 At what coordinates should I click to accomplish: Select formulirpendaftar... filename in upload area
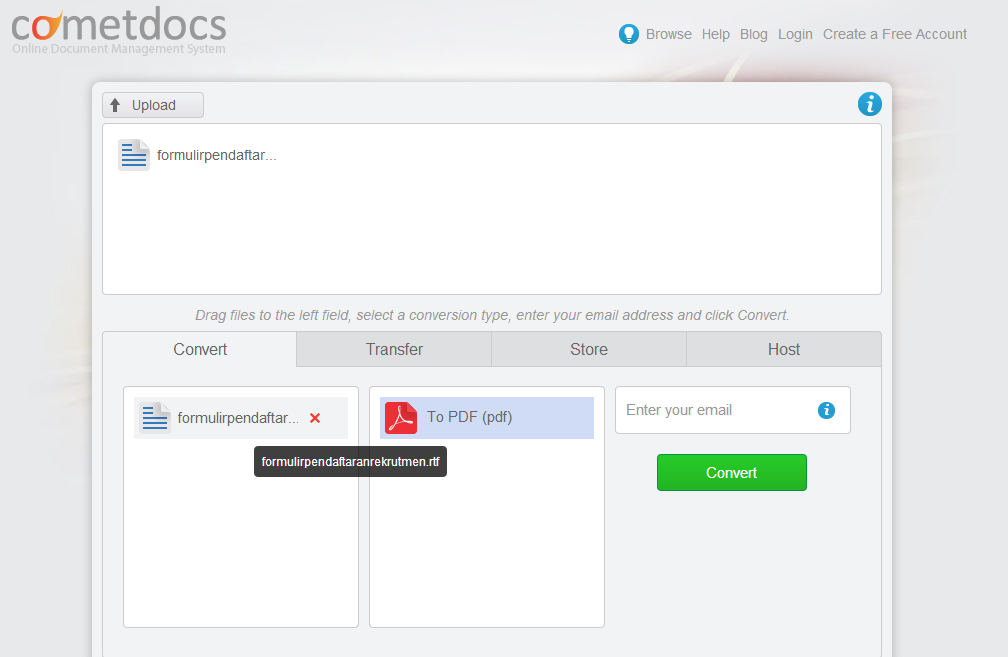[217, 155]
